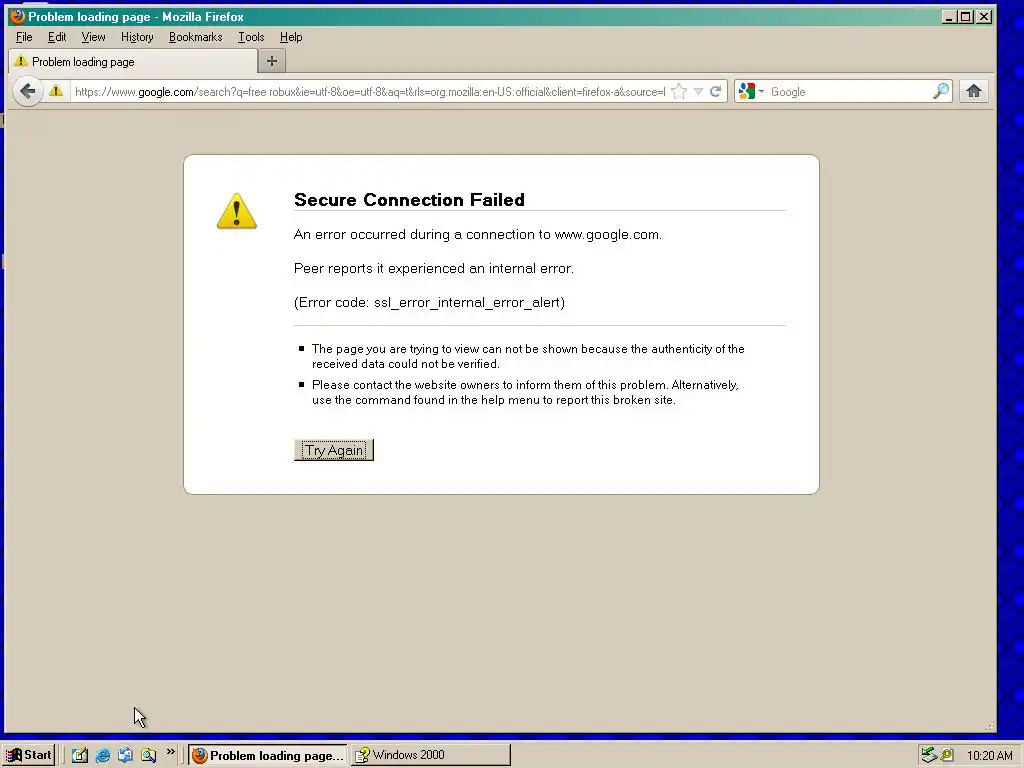Click the magnifying glass search icon

940,91
